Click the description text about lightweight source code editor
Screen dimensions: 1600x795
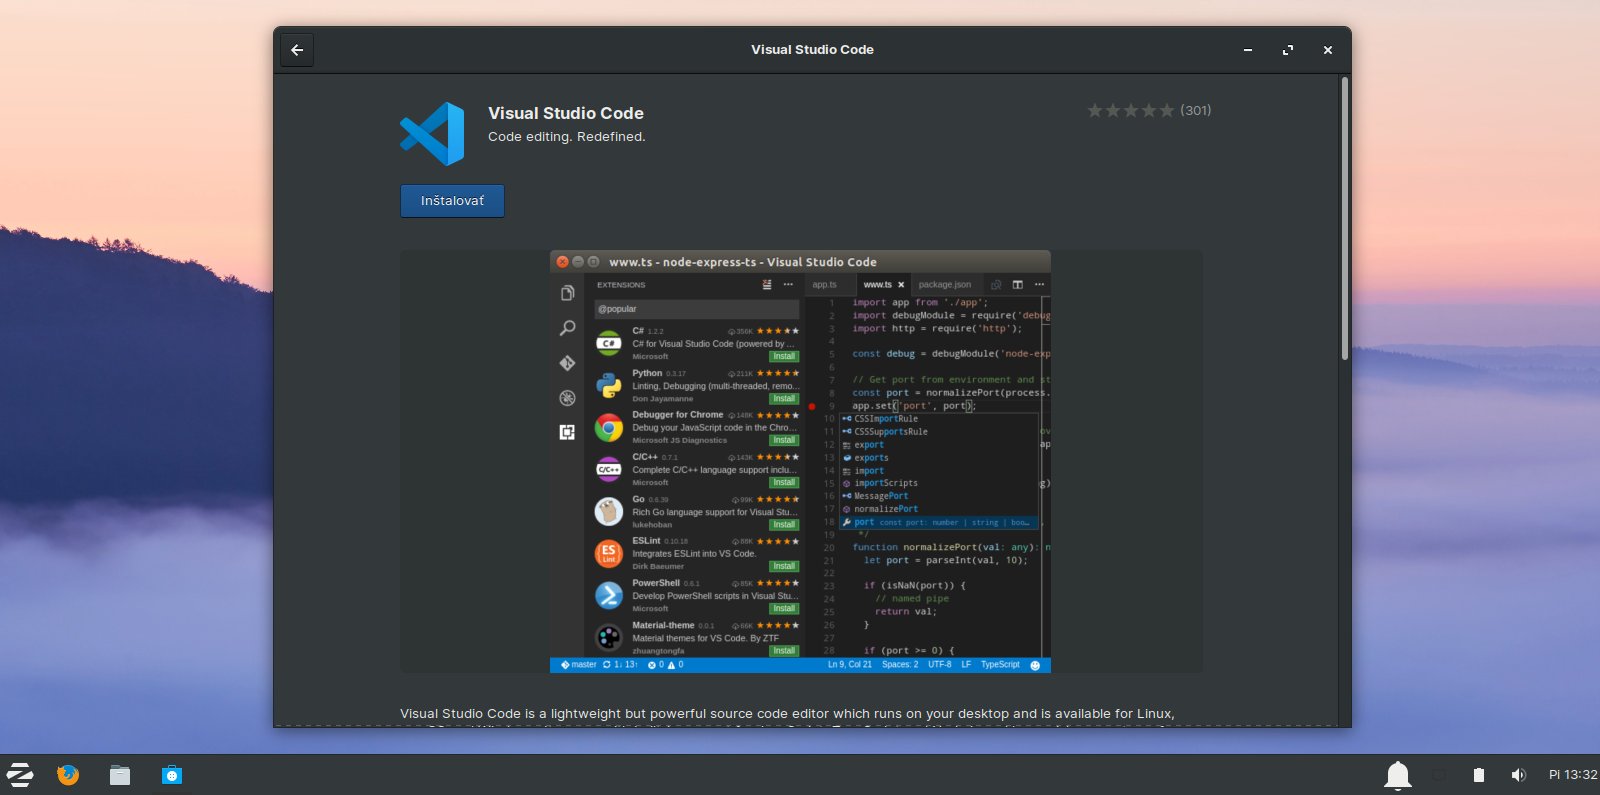[787, 714]
